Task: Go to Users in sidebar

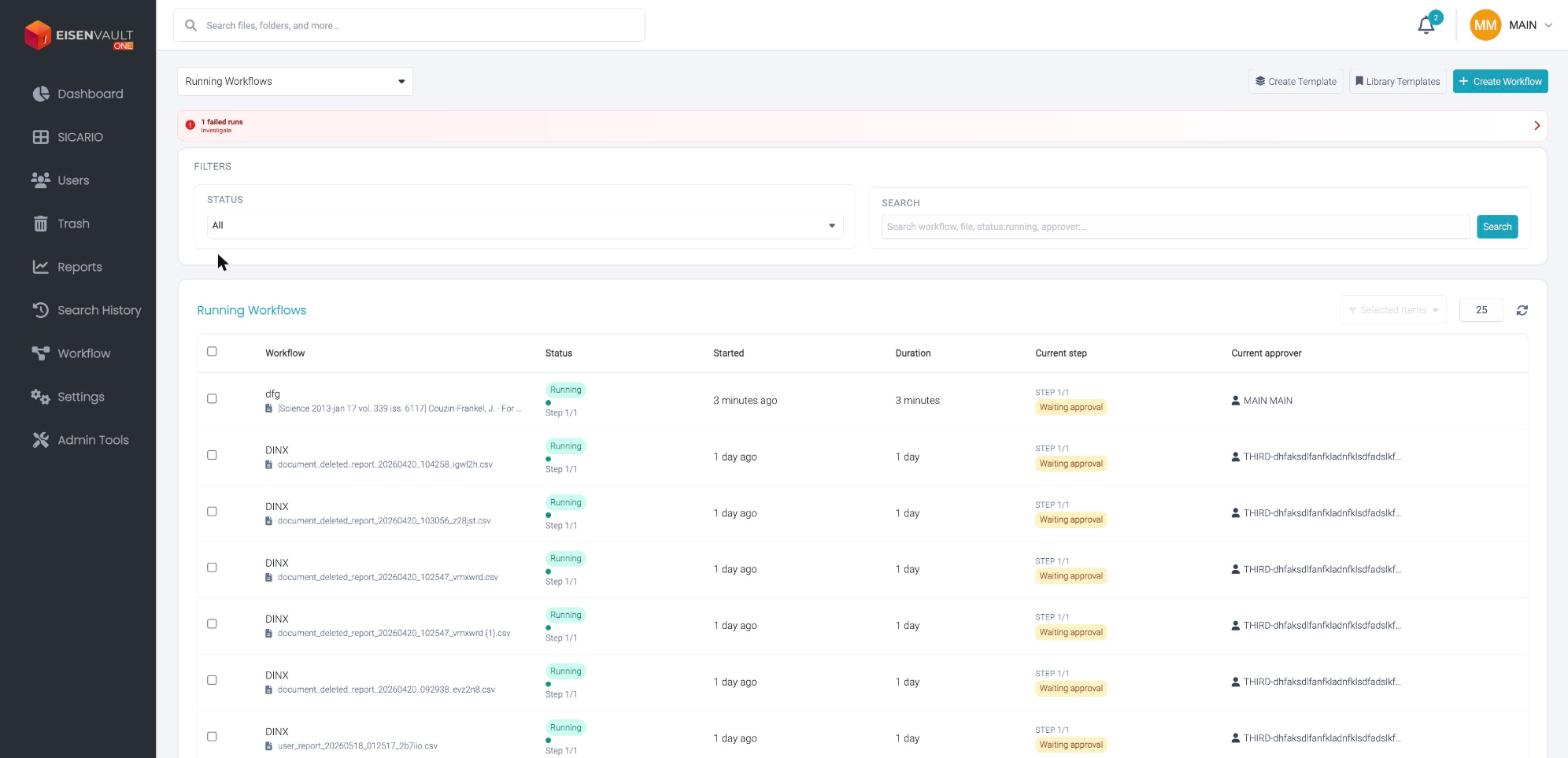Action: click(x=61, y=180)
